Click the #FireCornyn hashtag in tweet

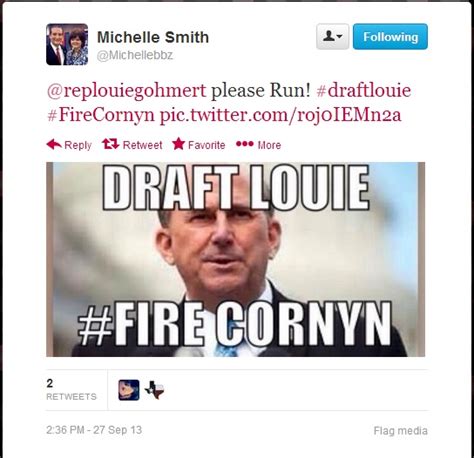click(101, 115)
